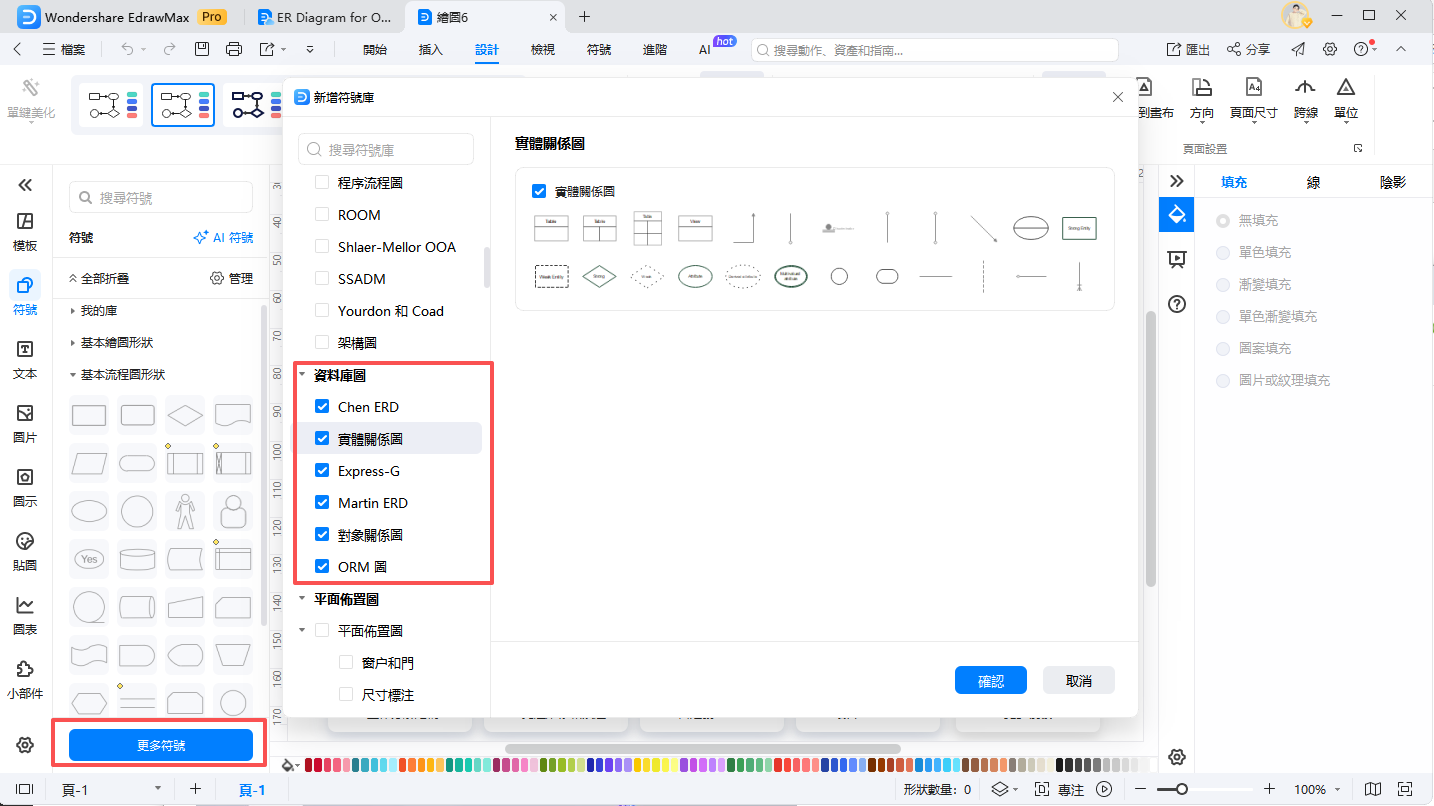Collapse the 資料庫圖 category
This screenshot has height=806, width=1434.
(302, 375)
